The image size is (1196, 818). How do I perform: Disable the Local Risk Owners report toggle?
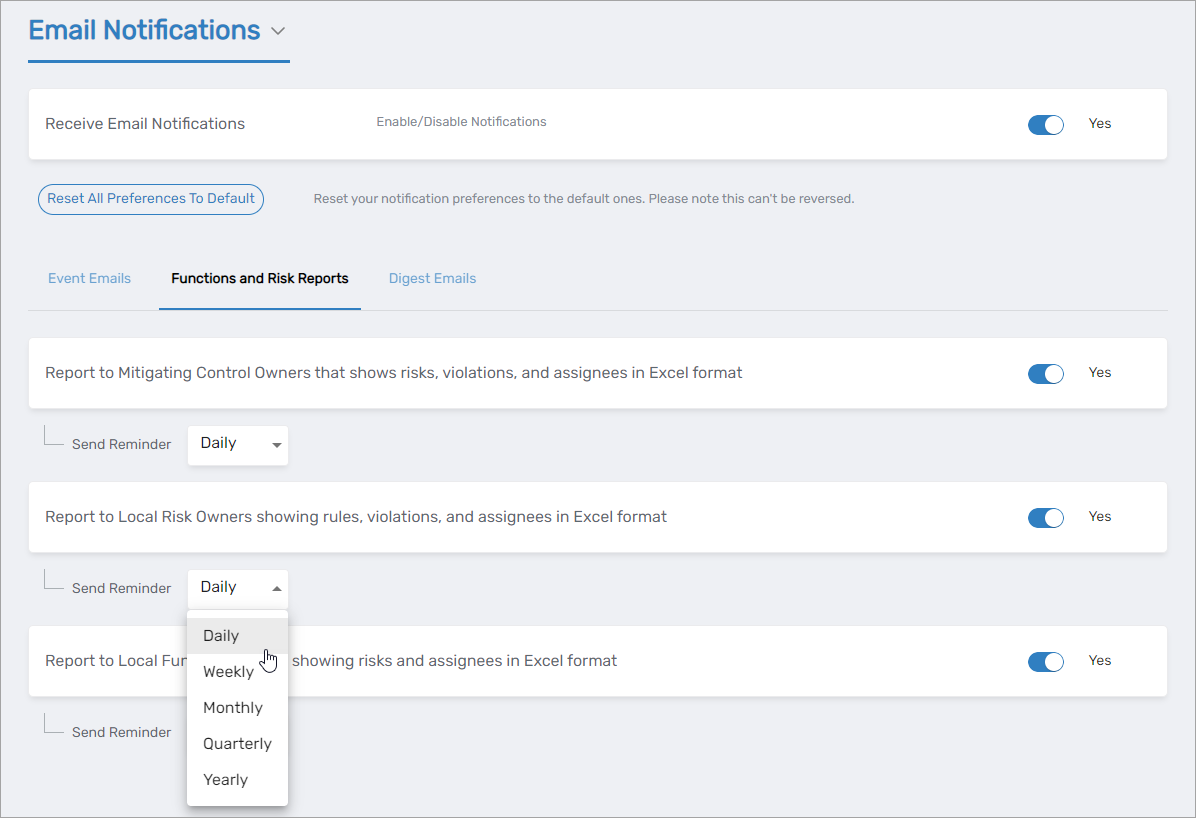(1045, 517)
